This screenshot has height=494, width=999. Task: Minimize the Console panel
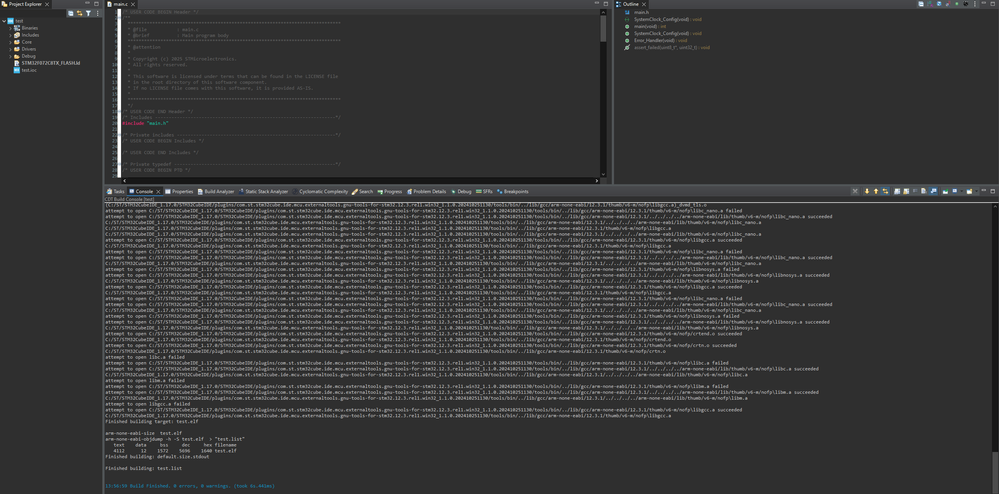point(984,191)
